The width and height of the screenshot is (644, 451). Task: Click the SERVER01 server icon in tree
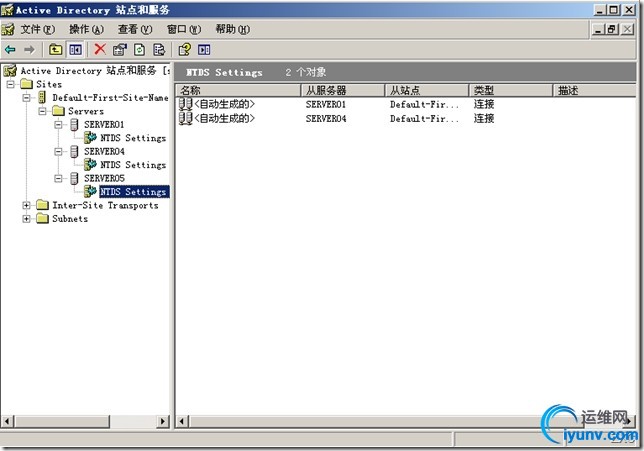coord(74,124)
